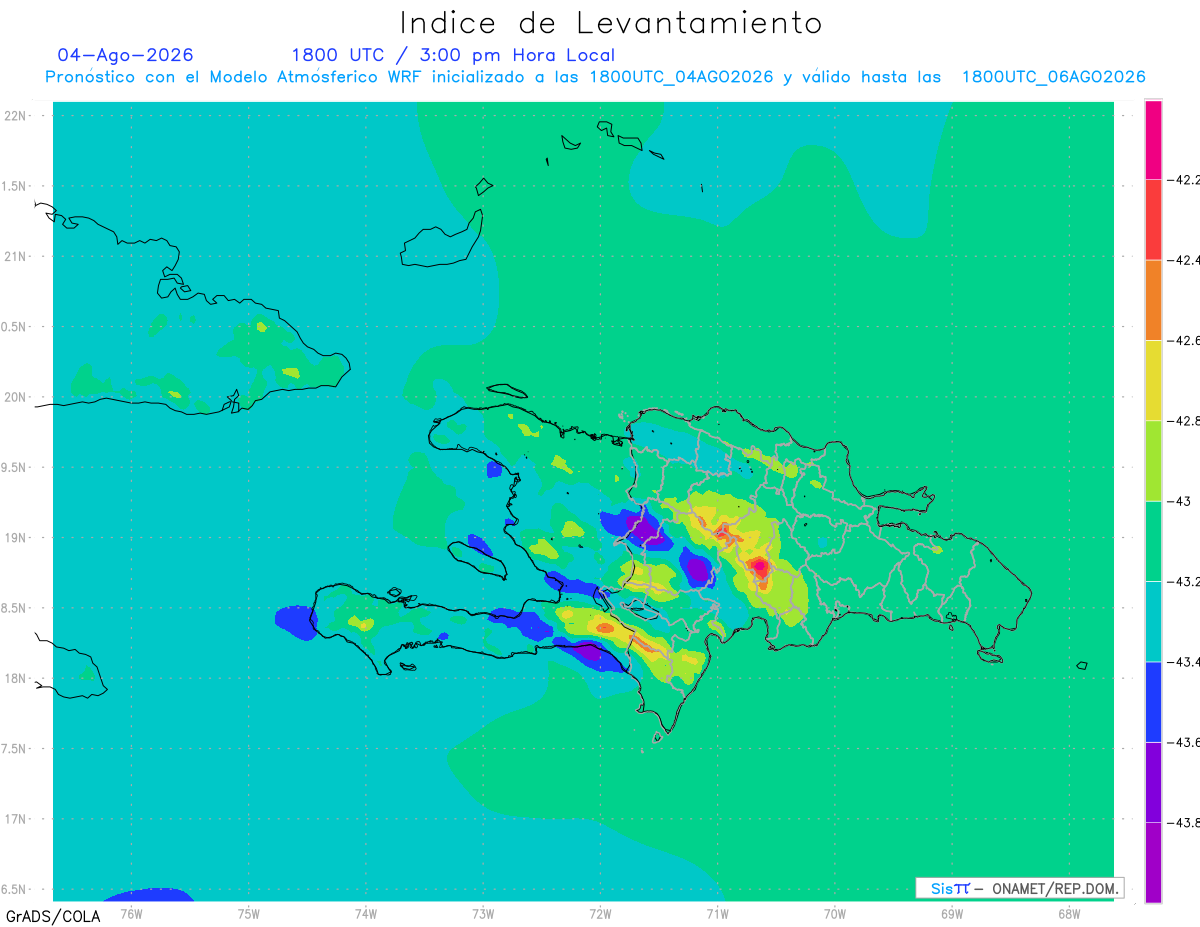Click the orange color bar segment

pos(1153,300)
